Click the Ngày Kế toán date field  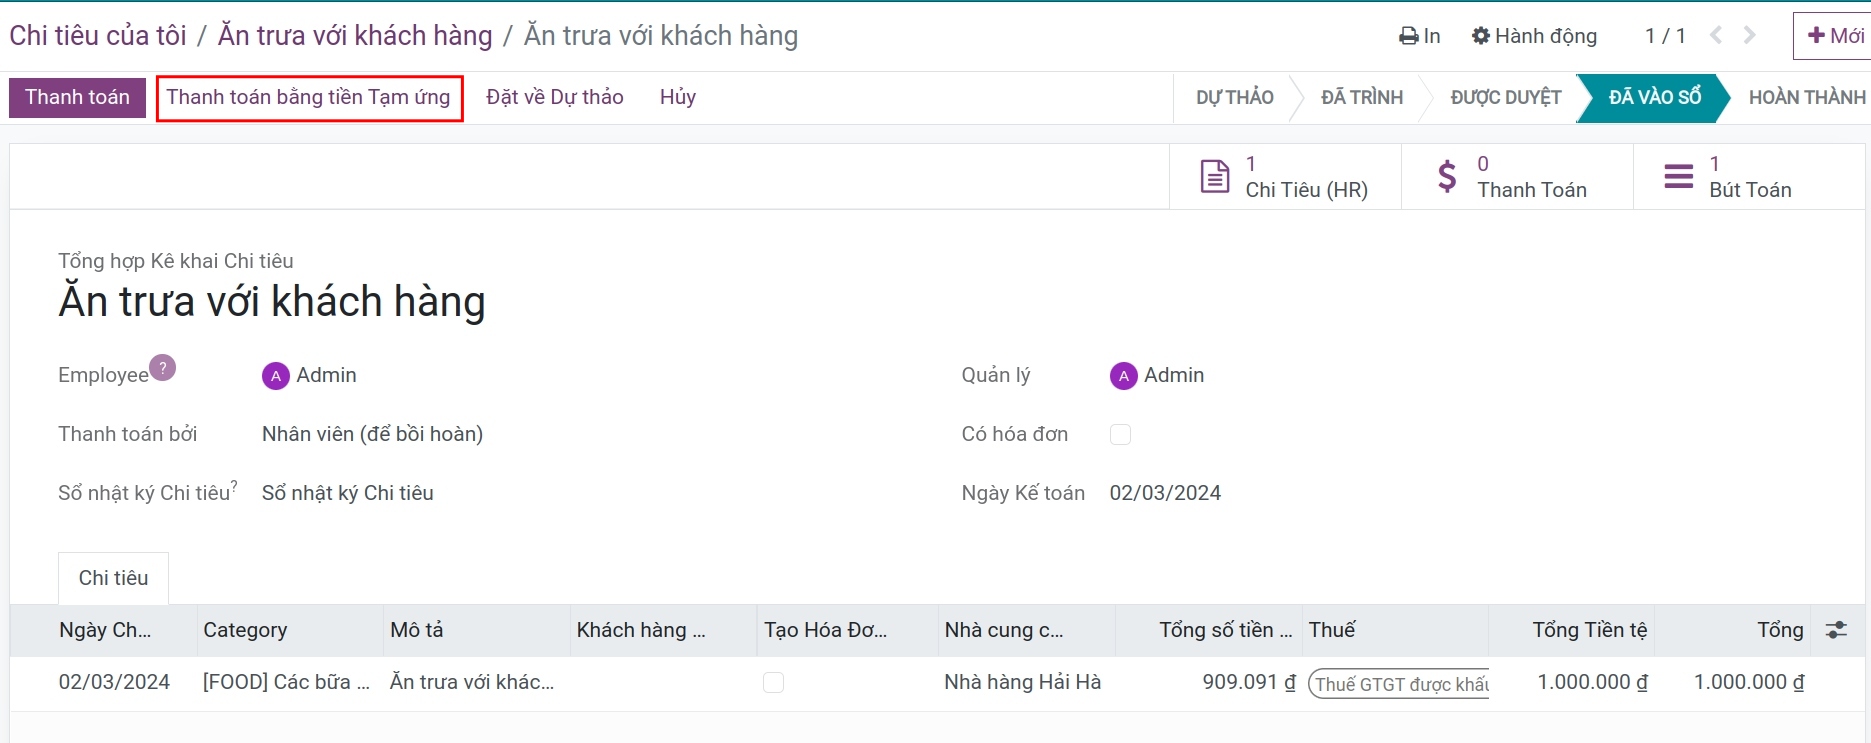click(x=1165, y=493)
